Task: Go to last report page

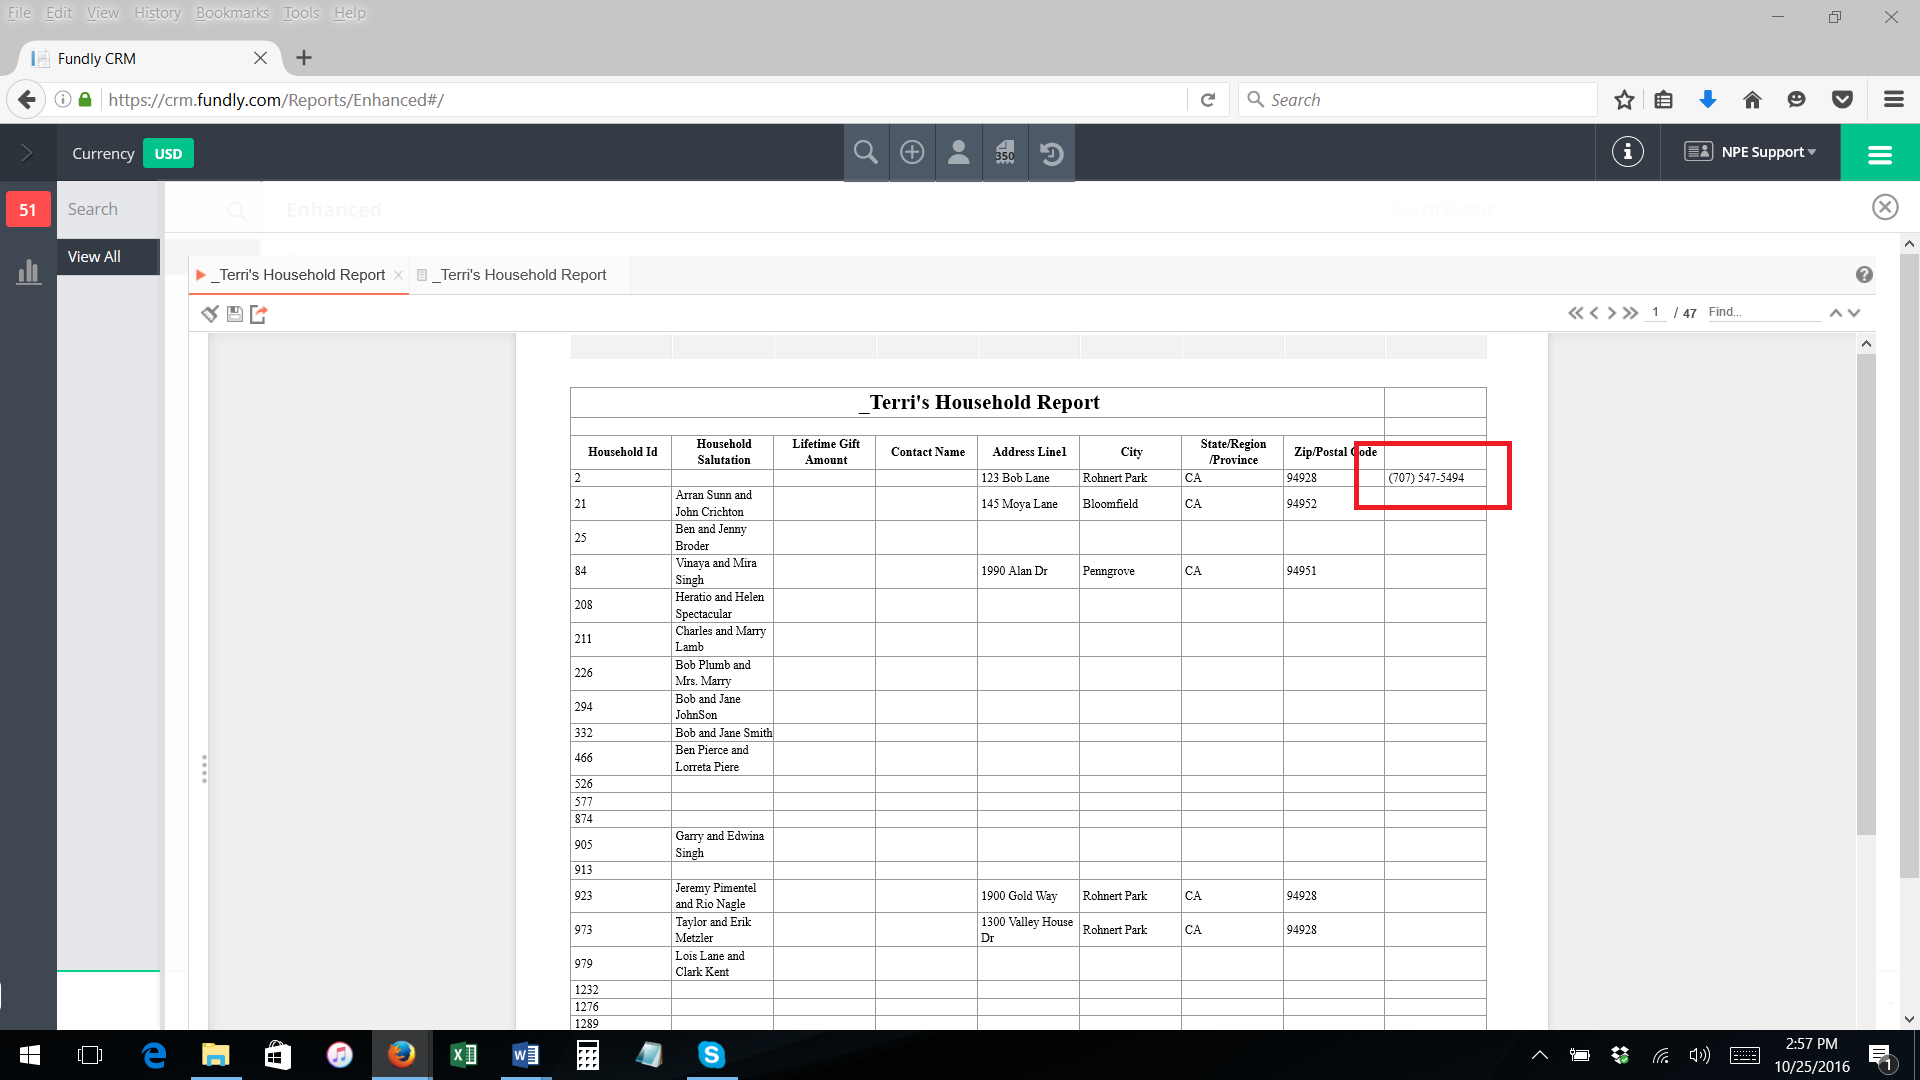Action: [1631, 313]
